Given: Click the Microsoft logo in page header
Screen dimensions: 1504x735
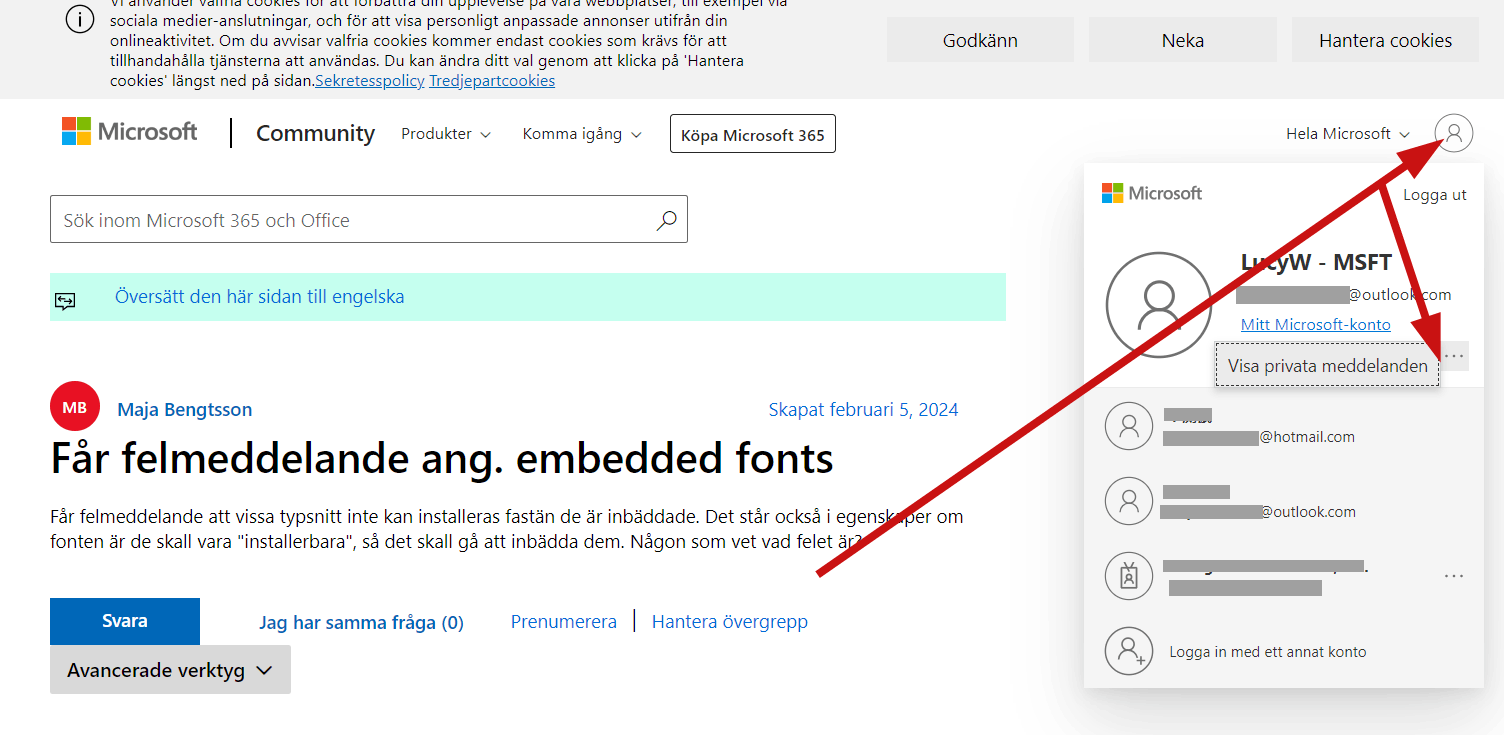Looking at the screenshot, I should [130, 132].
